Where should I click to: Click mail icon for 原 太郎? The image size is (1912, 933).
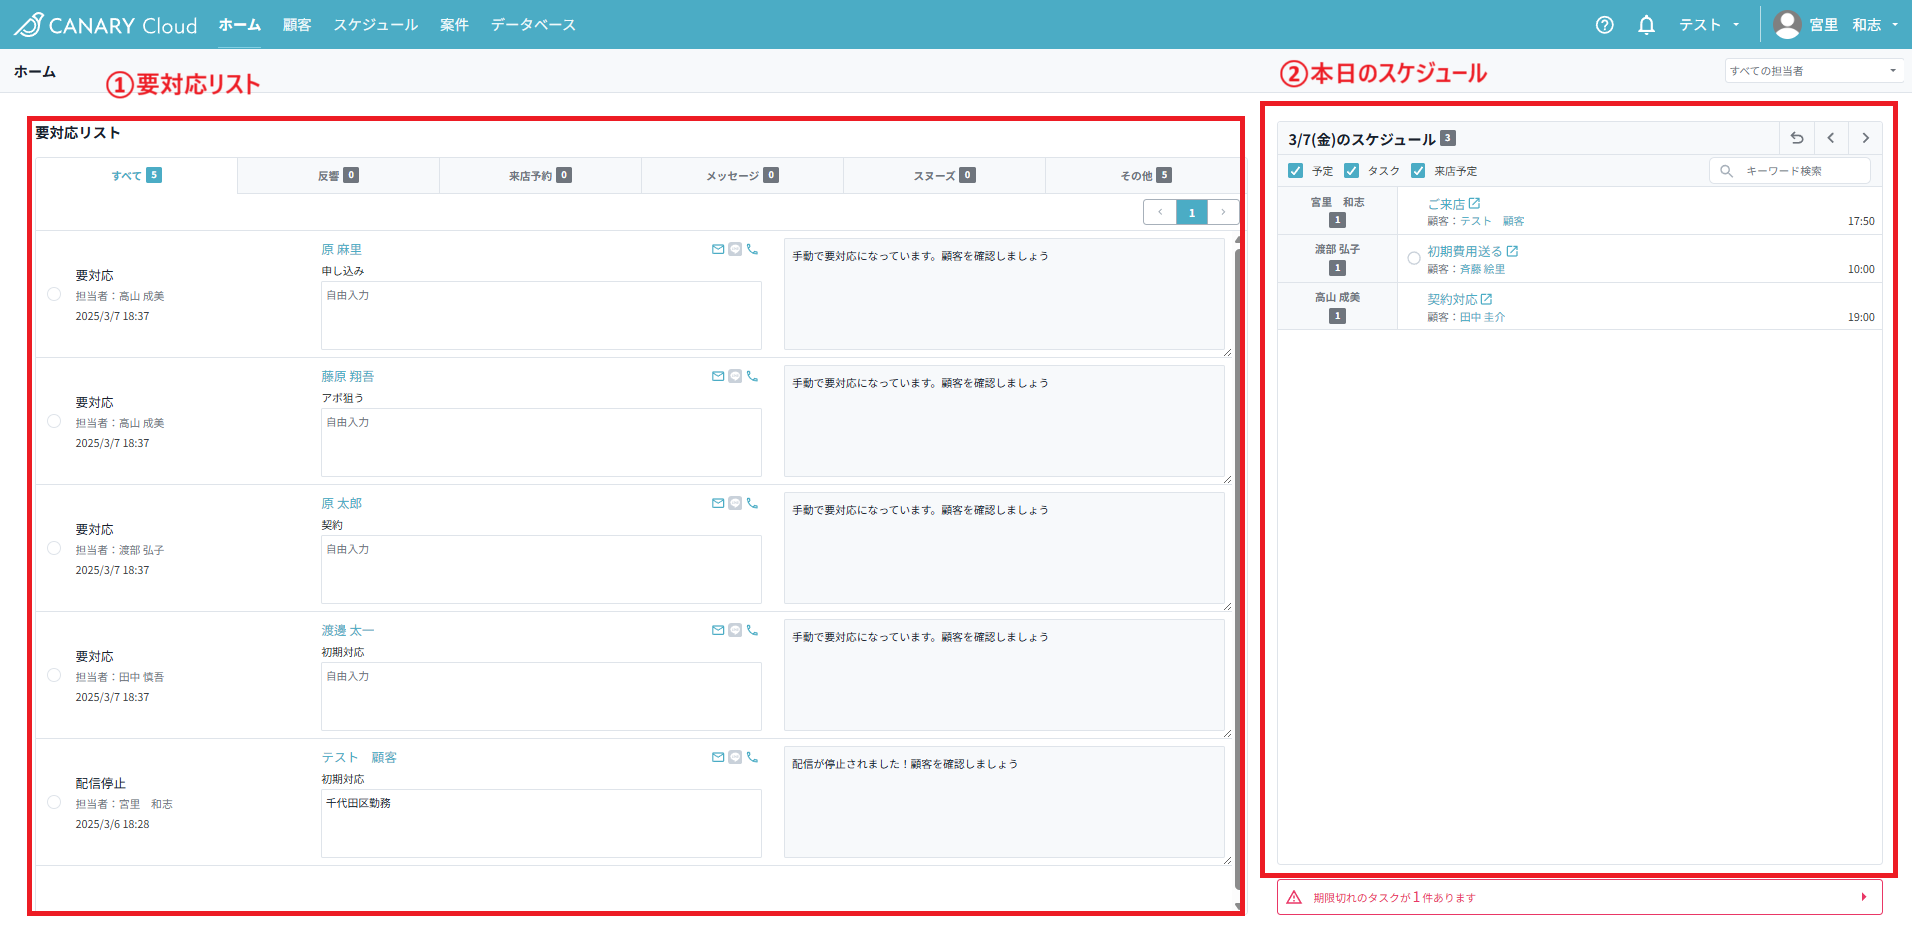(718, 503)
